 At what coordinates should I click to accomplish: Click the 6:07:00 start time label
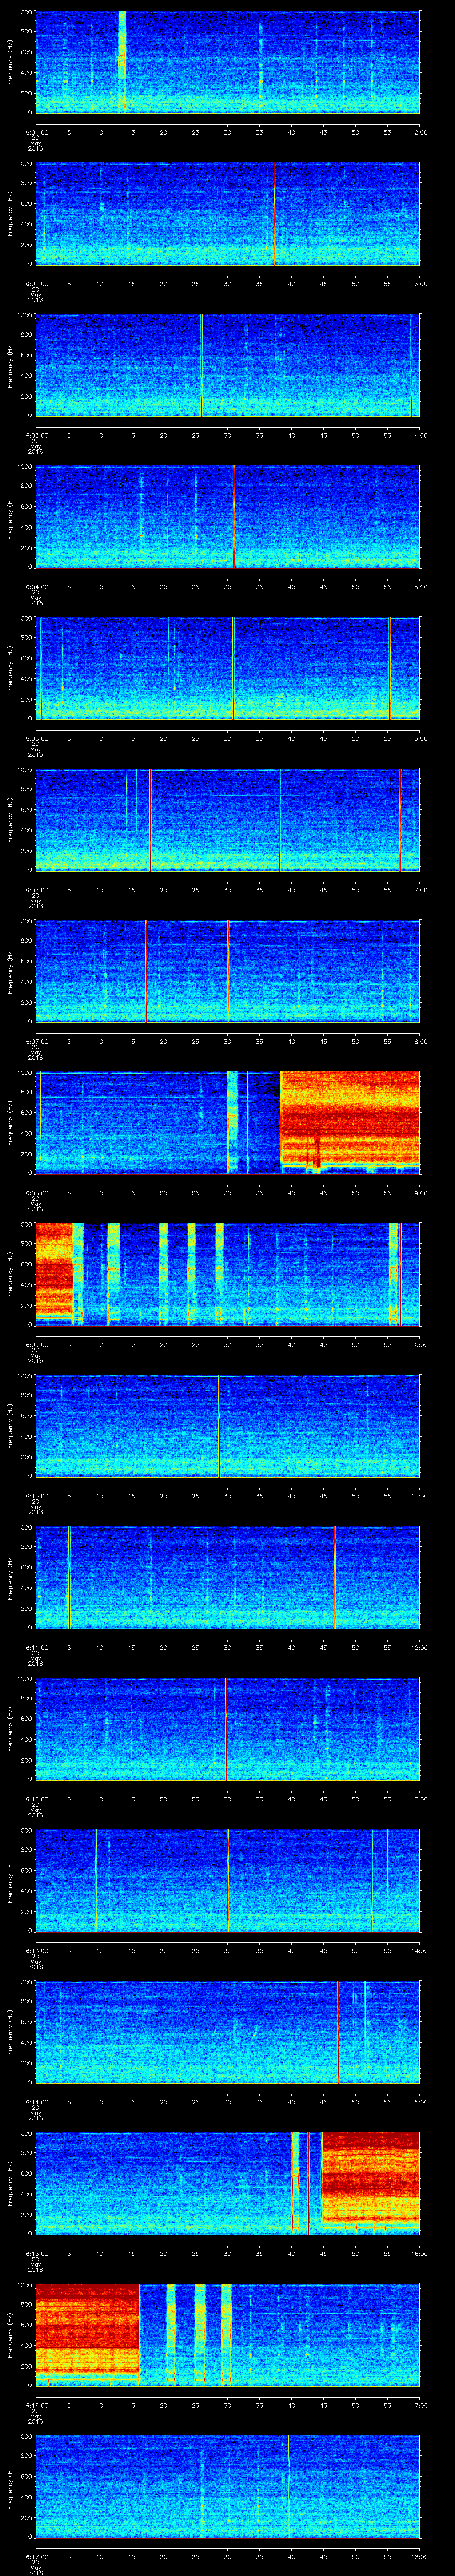[x=36, y=1041]
